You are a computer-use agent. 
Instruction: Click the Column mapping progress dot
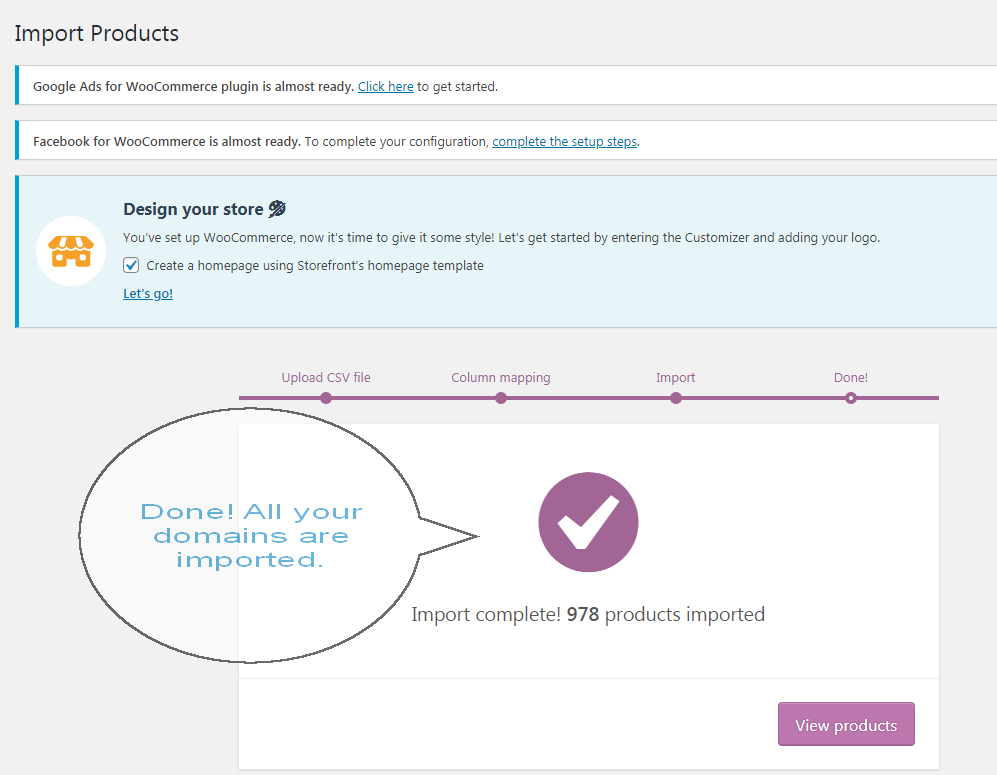pyautogui.click(x=501, y=398)
